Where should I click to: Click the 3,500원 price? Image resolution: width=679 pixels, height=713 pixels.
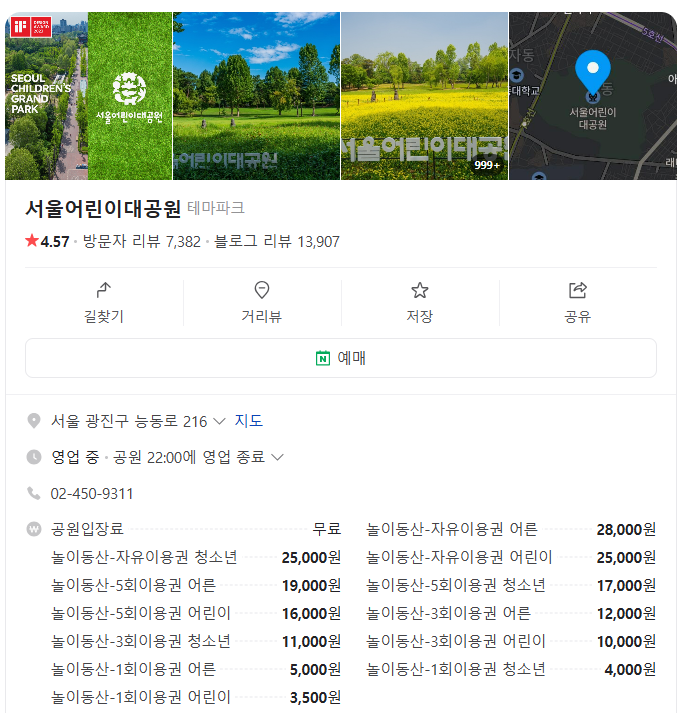point(316,698)
